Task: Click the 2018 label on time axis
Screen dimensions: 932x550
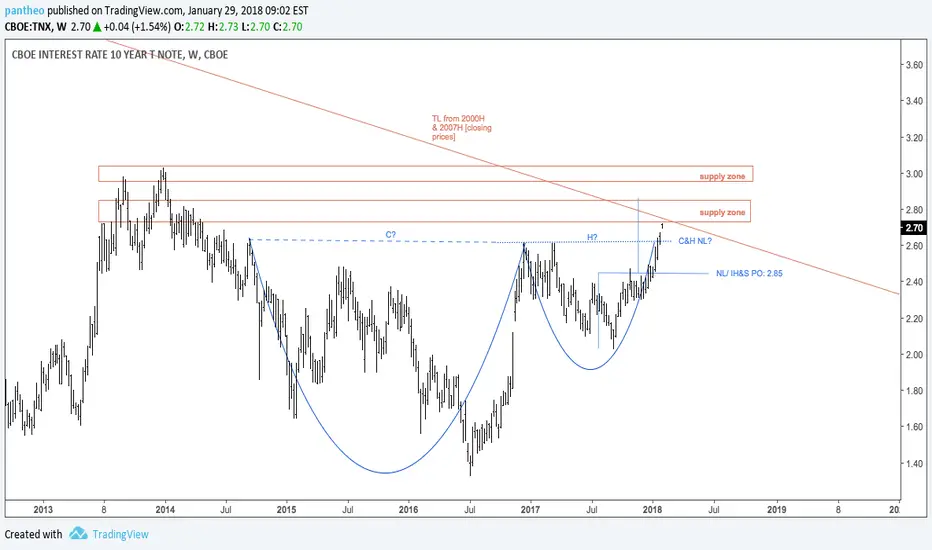Action: [653, 510]
